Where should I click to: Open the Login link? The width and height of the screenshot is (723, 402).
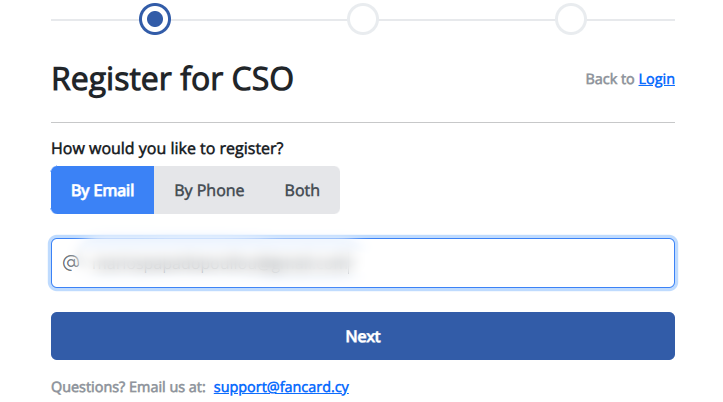[657, 79]
